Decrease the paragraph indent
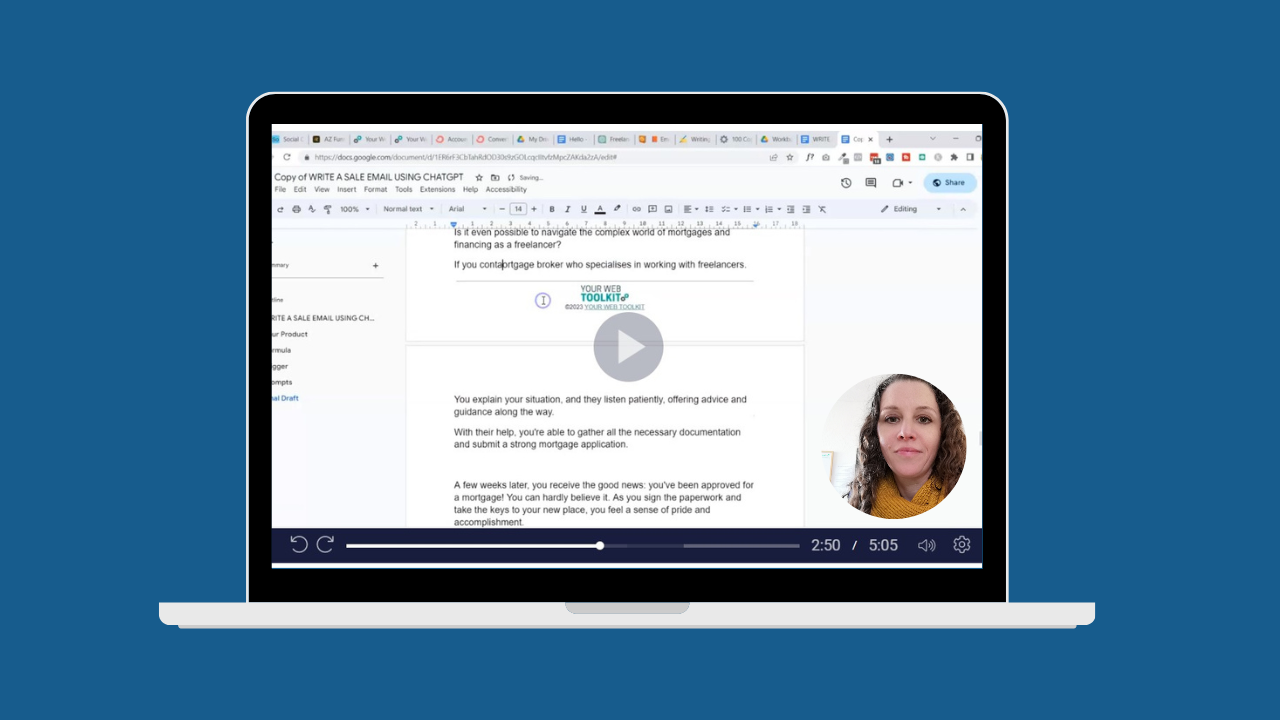 coord(790,209)
